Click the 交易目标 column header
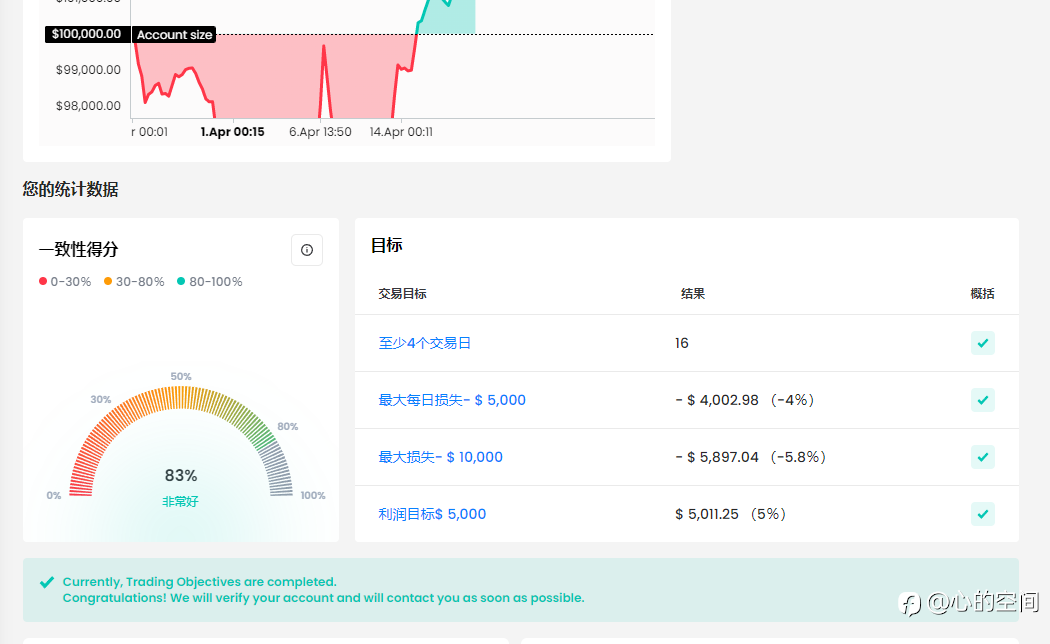Viewport: 1050px width, 644px height. click(x=402, y=293)
